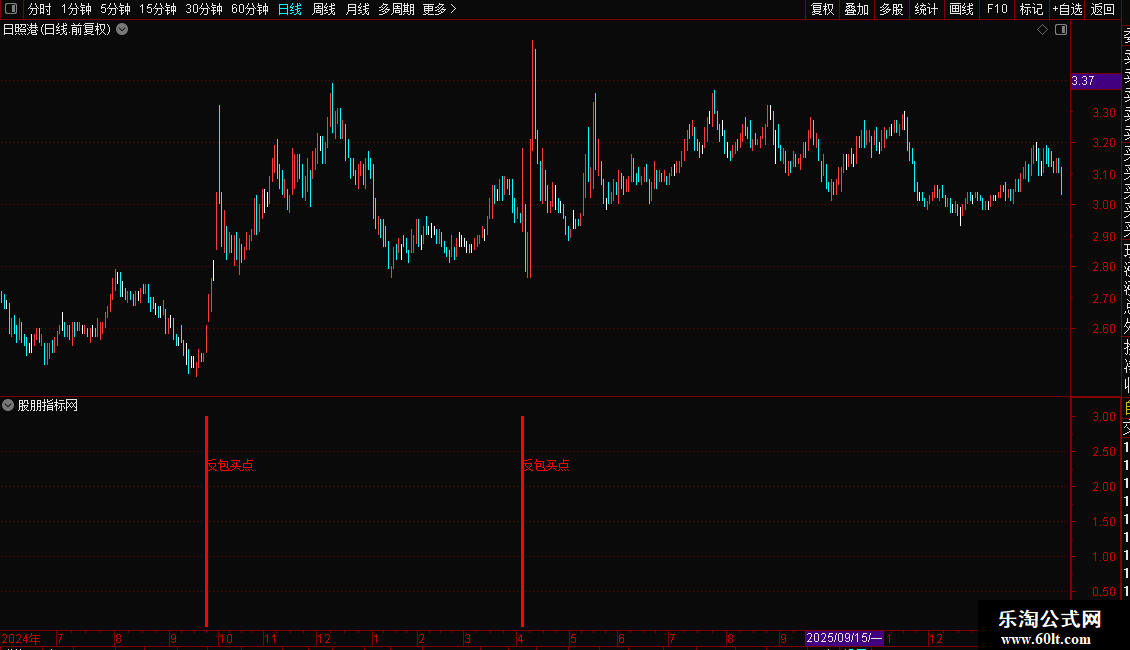The image size is (1130, 650).
Task: Add stock with +自选 button
Action: [x=1067, y=9]
